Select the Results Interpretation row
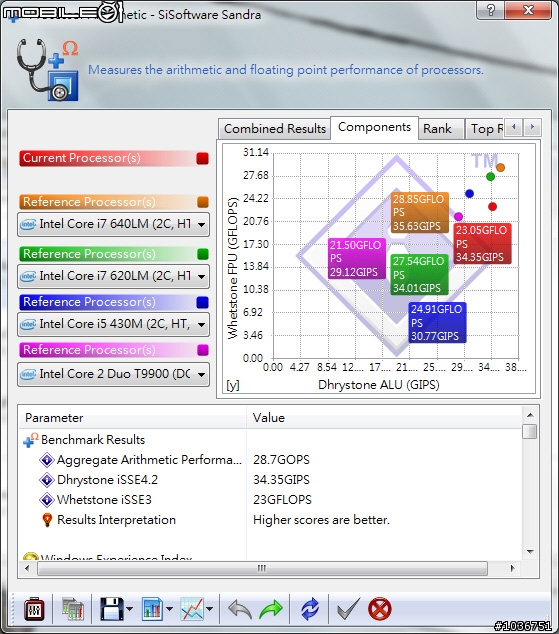The width and height of the screenshot is (559, 634). pyautogui.click(x=271, y=520)
